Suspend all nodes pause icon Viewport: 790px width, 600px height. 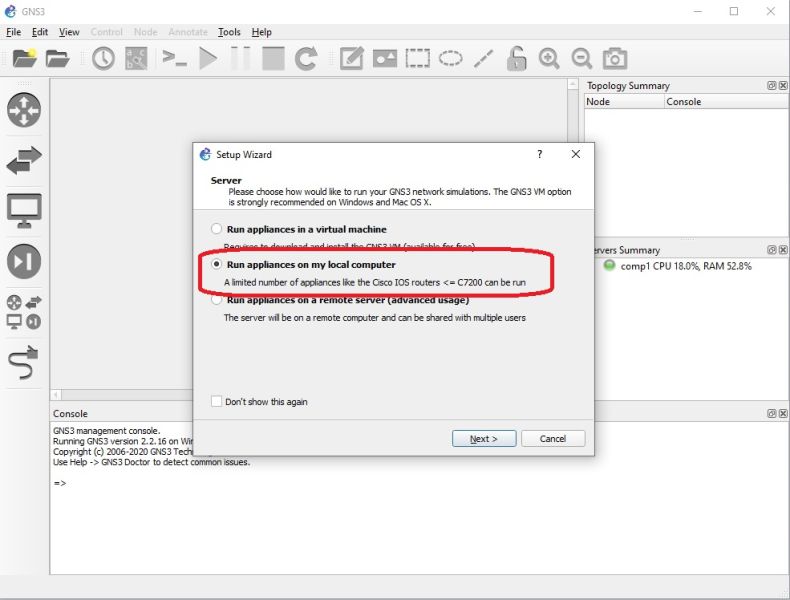tap(240, 58)
